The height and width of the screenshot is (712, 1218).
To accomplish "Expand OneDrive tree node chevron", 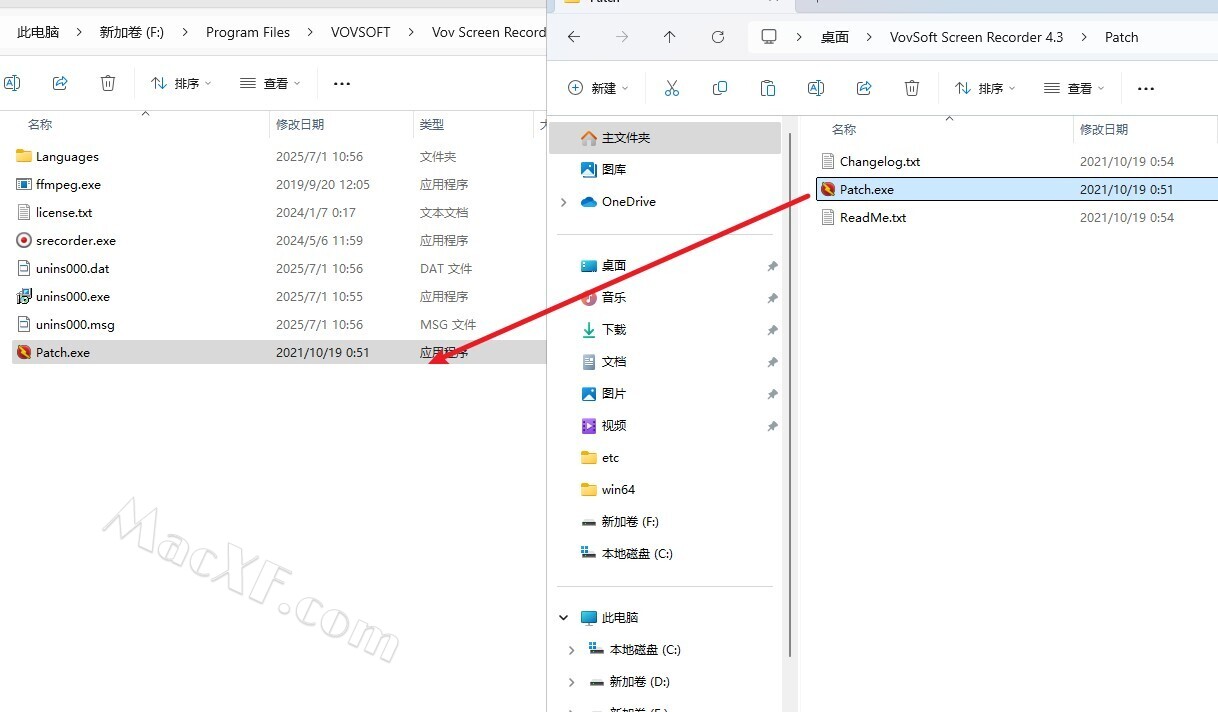I will [x=564, y=202].
